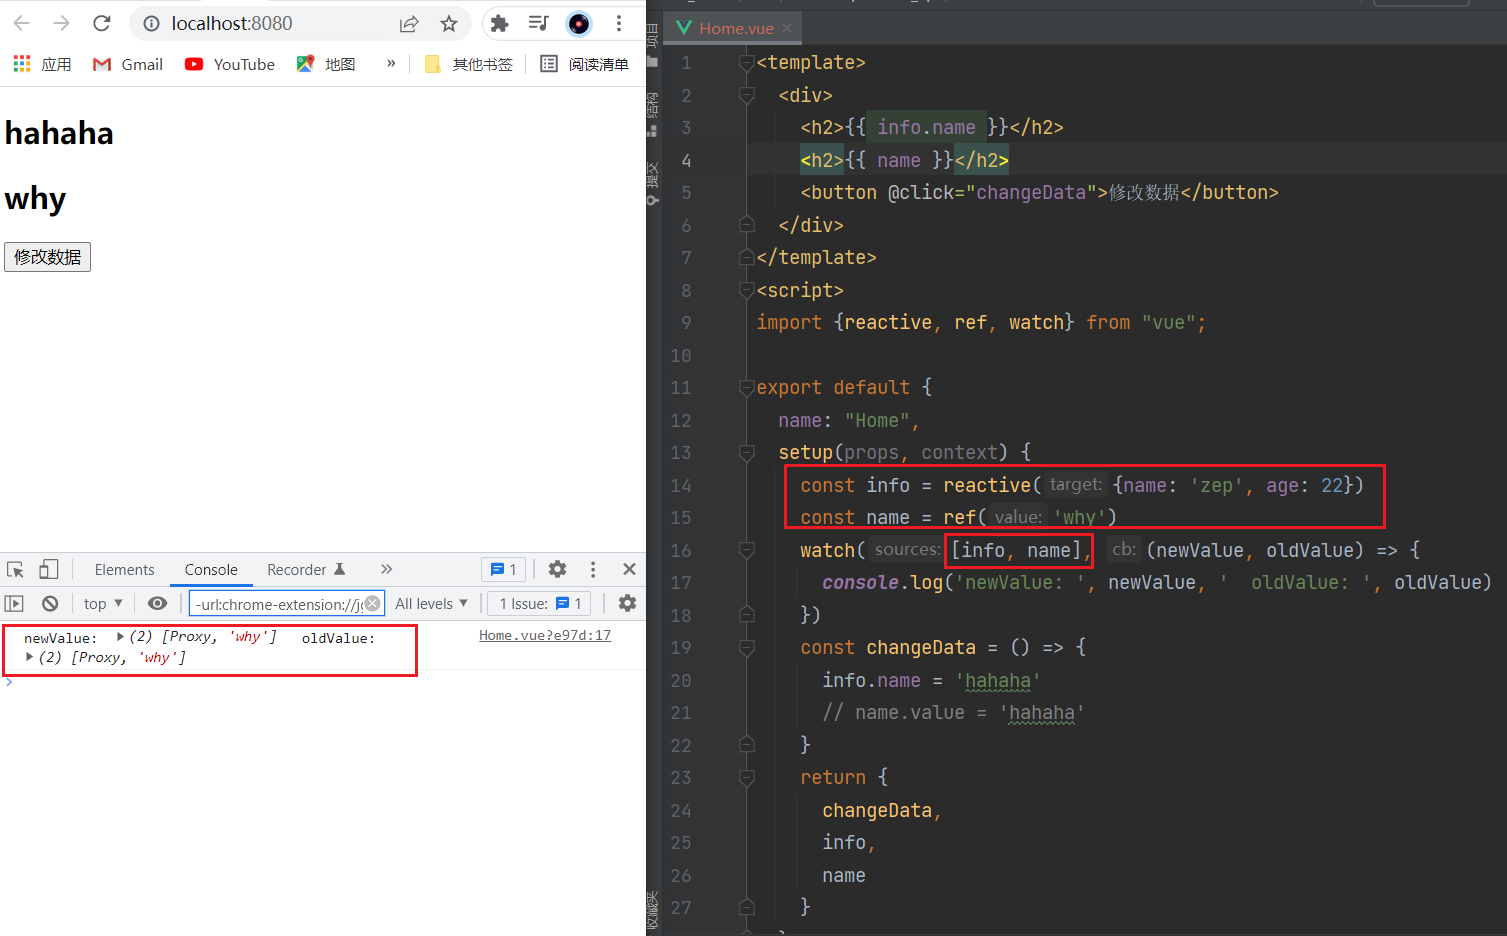Open the Home.vue?e97d:17 source link
The width and height of the screenshot is (1507, 936).
(545, 635)
